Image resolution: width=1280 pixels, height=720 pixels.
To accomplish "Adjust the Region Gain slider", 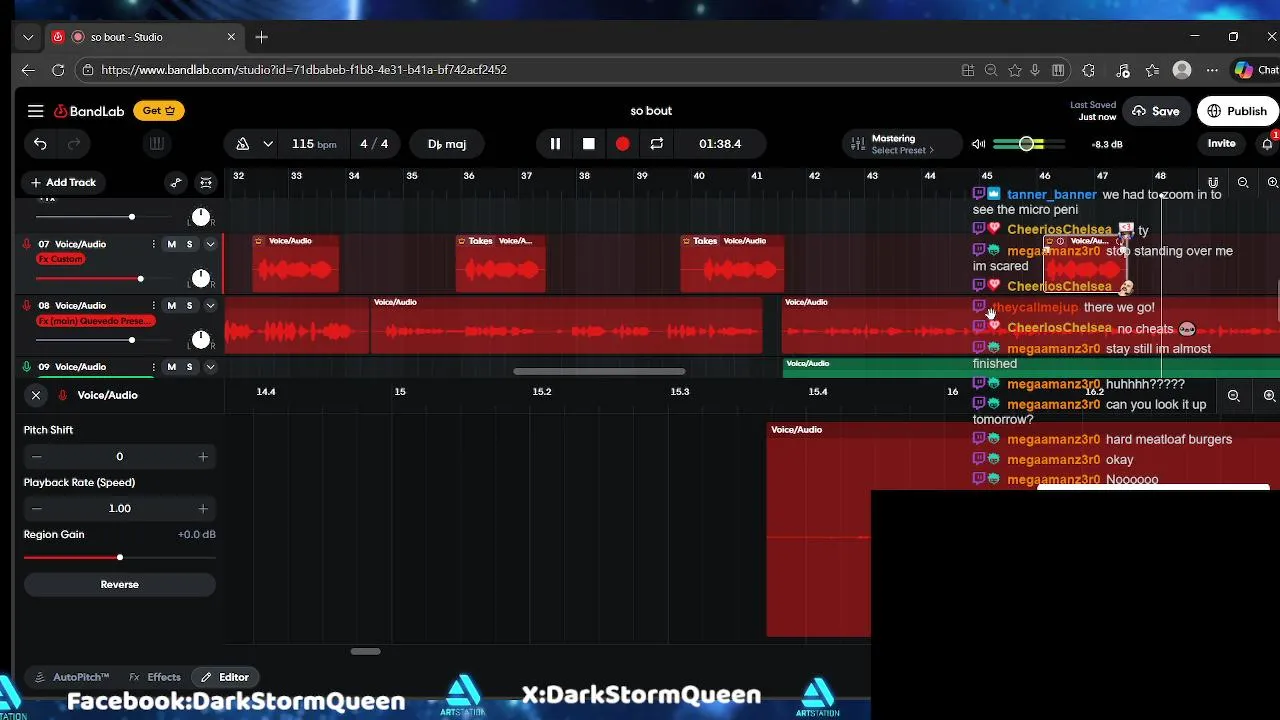I will pos(120,557).
